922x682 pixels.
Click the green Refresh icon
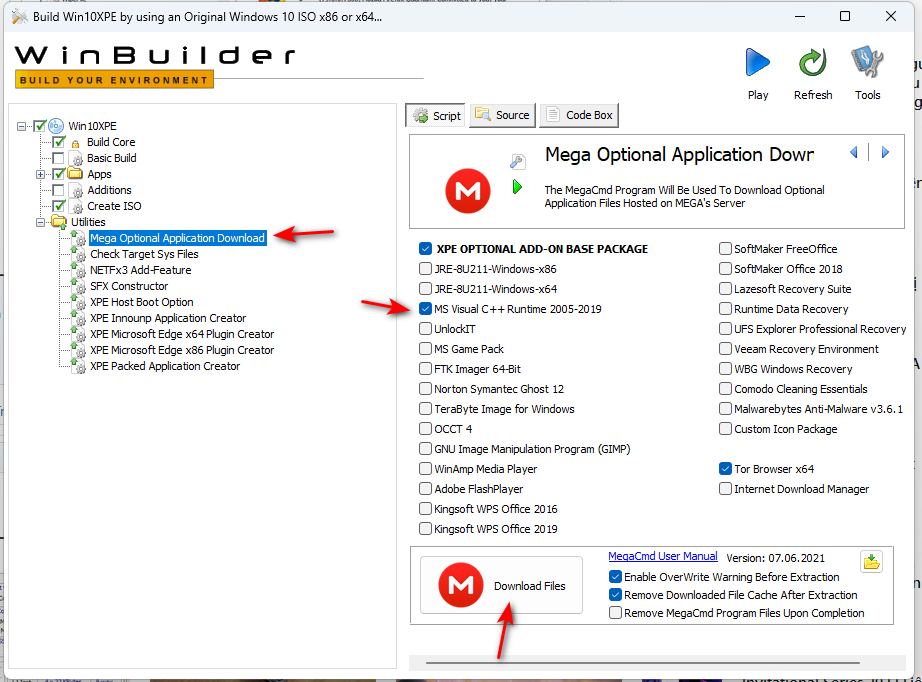(813, 62)
